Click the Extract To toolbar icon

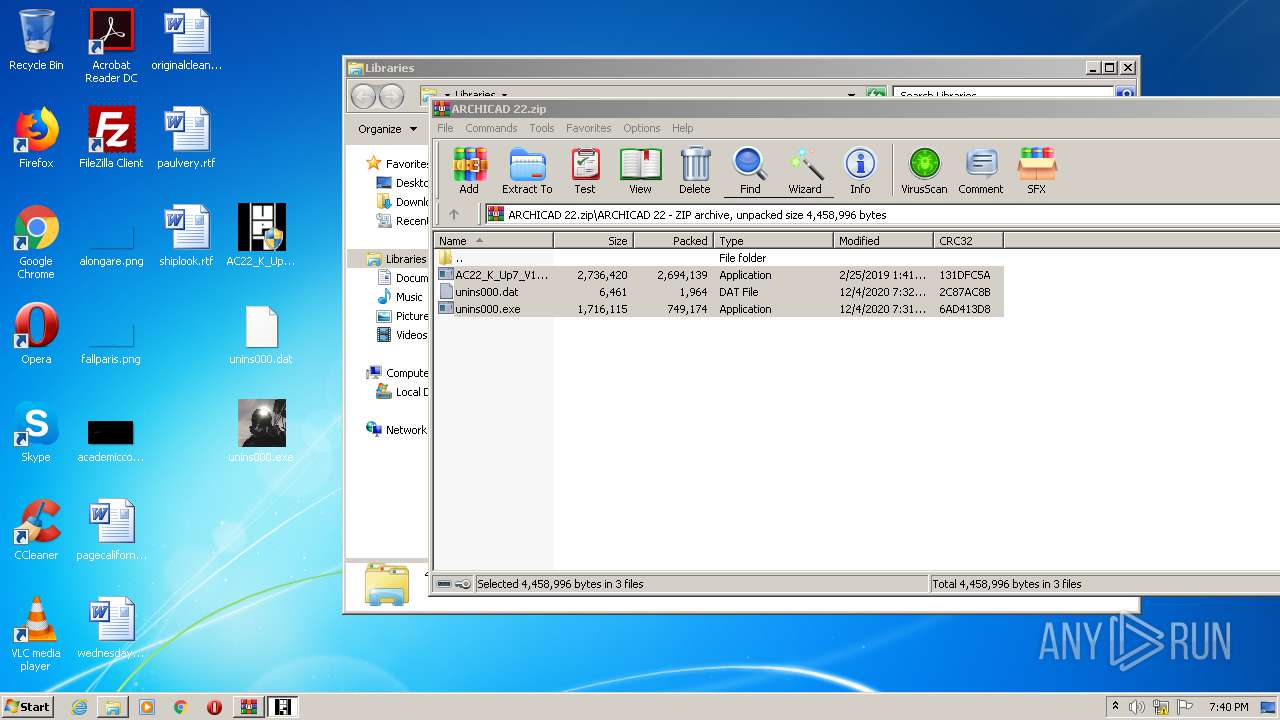pos(527,171)
